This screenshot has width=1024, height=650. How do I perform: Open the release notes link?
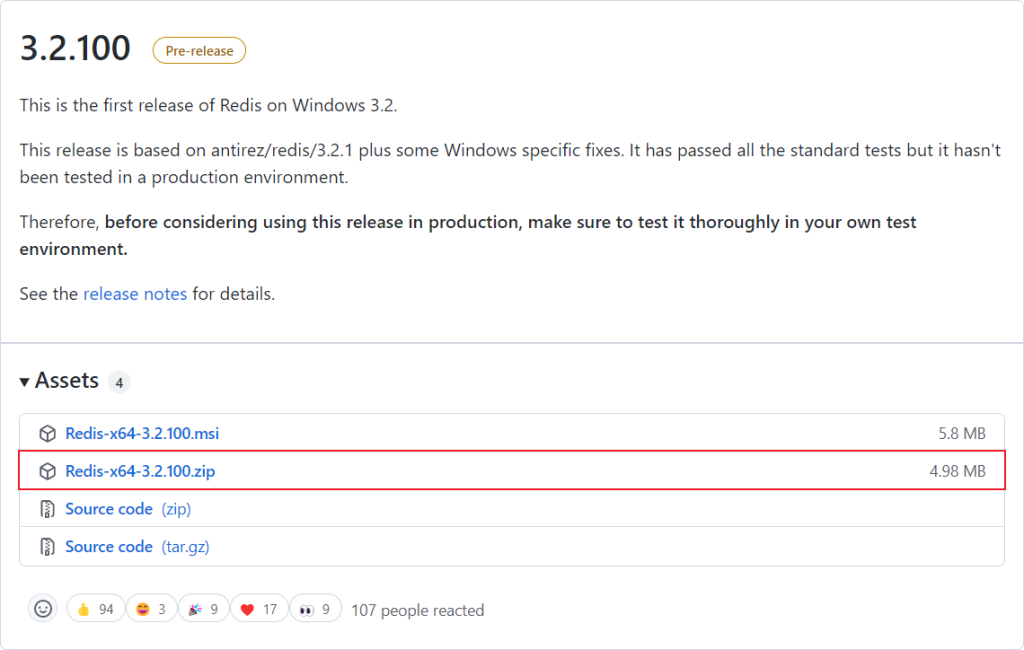point(135,294)
